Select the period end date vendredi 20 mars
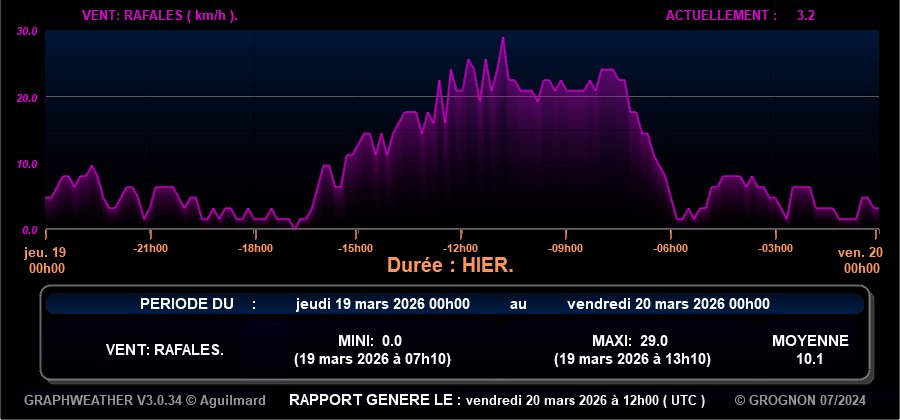Image resolution: width=900 pixels, height=420 pixels. pyautogui.click(x=668, y=304)
